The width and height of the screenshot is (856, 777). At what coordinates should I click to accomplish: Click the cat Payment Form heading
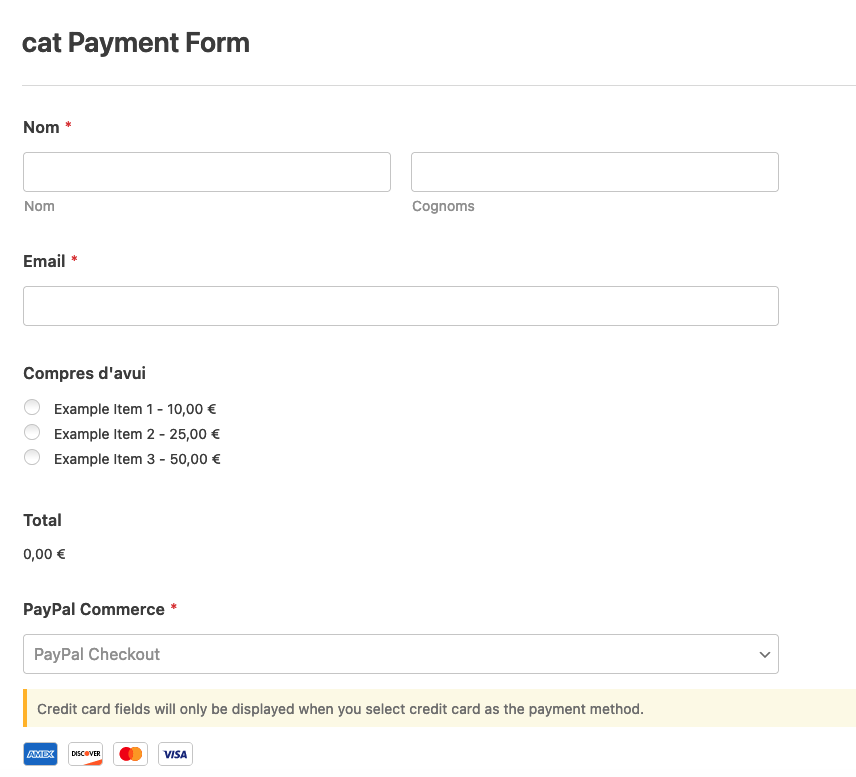tap(136, 43)
